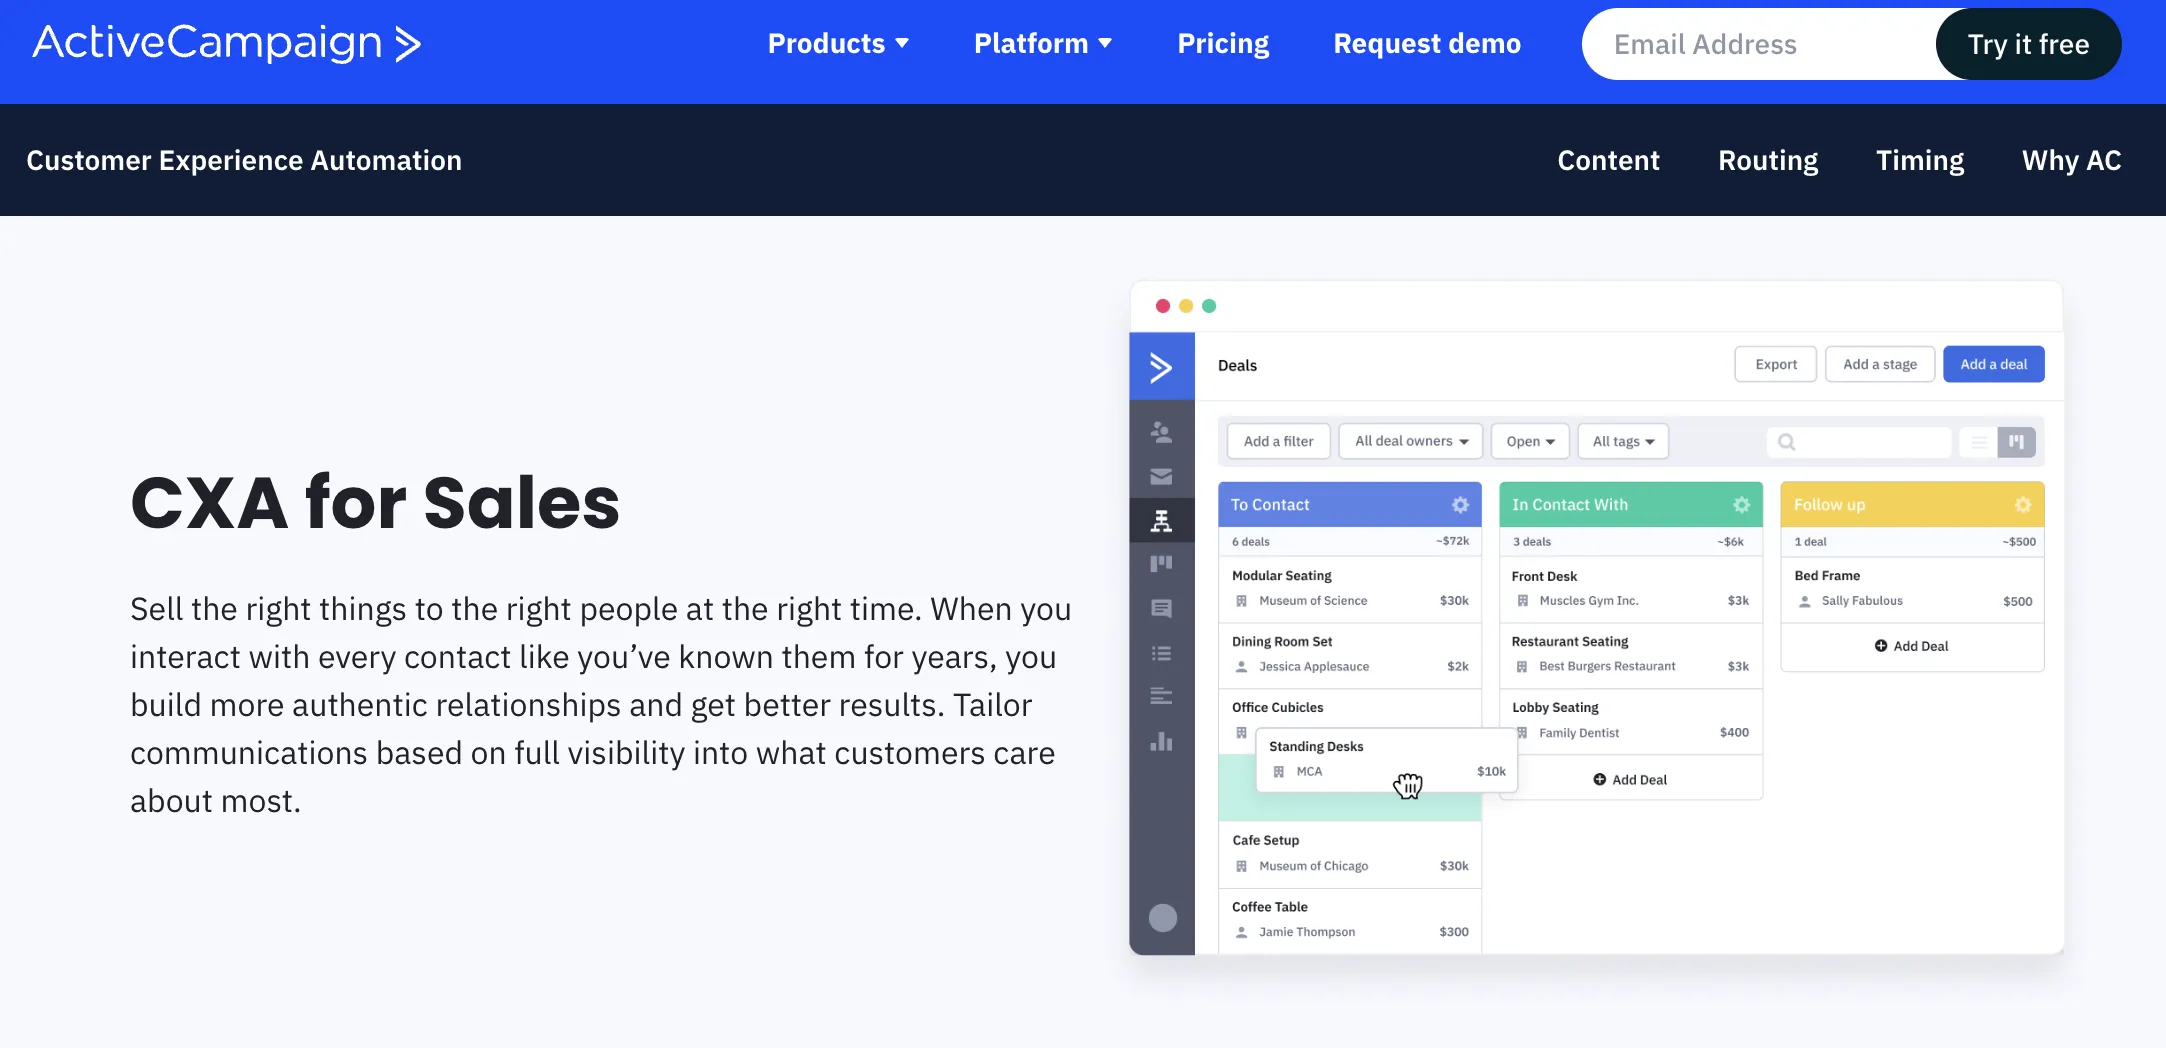This screenshot has width=2166, height=1048.
Task: Click the red window dot on the mockup
Action: coord(1162,306)
